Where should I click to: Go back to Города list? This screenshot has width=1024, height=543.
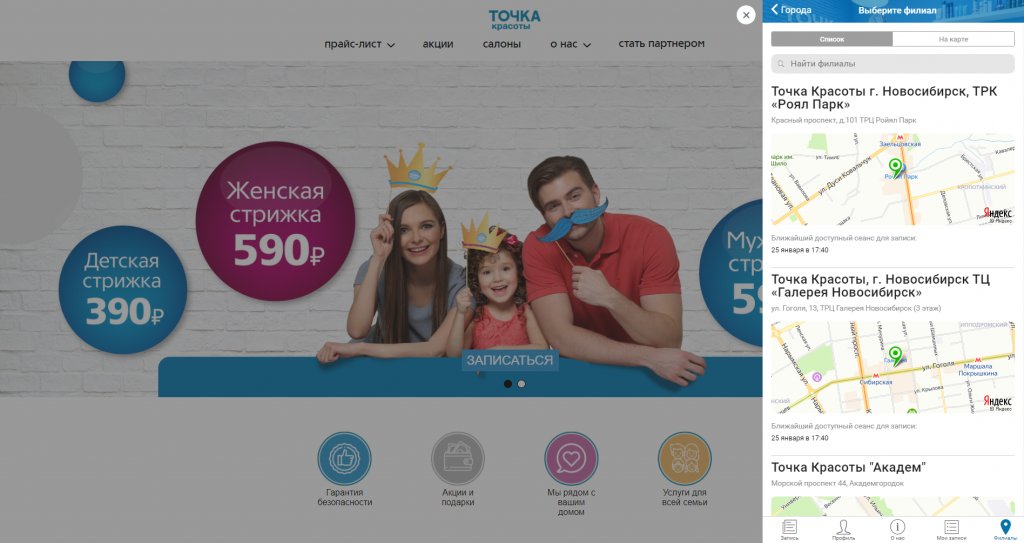[791, 10]
